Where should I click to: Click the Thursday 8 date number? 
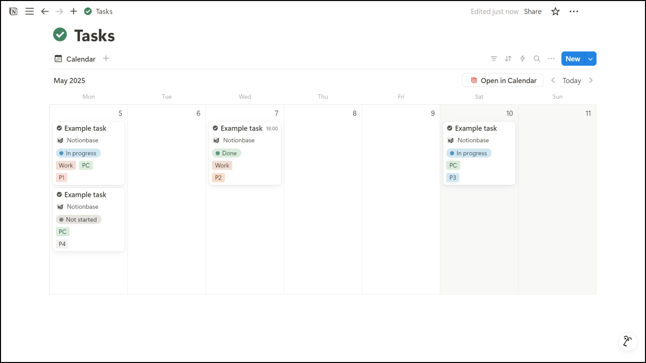pos(354,113)
